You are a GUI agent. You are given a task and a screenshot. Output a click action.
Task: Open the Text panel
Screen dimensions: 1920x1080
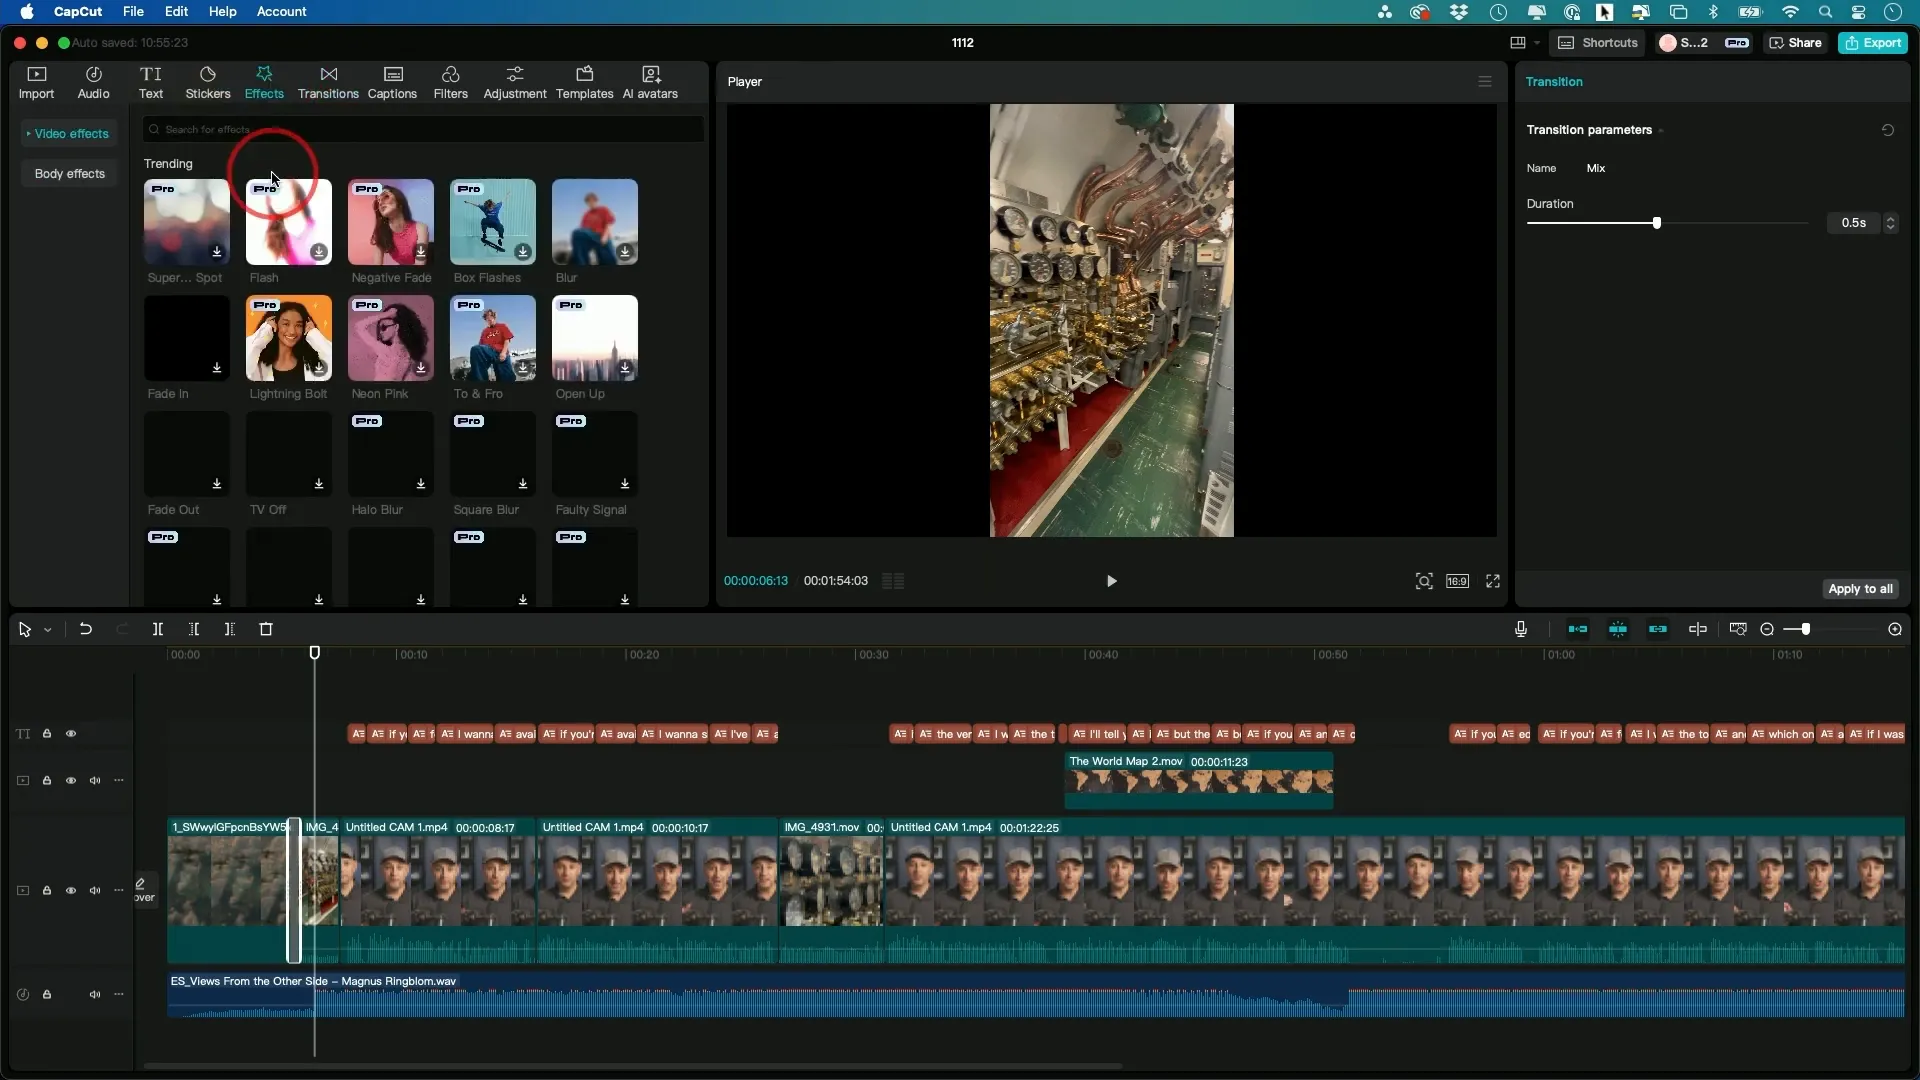click(151, 83)
